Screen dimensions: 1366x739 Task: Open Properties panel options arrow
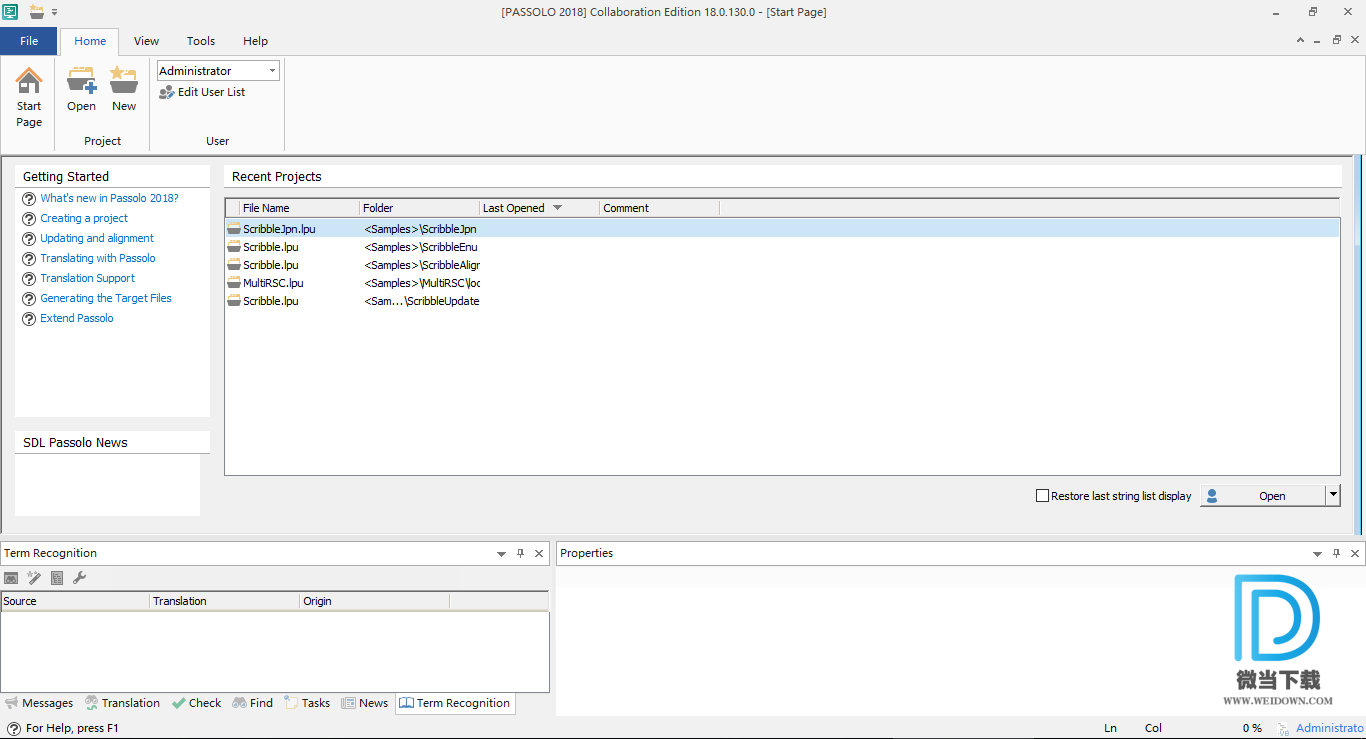(x=1318, y=553)
